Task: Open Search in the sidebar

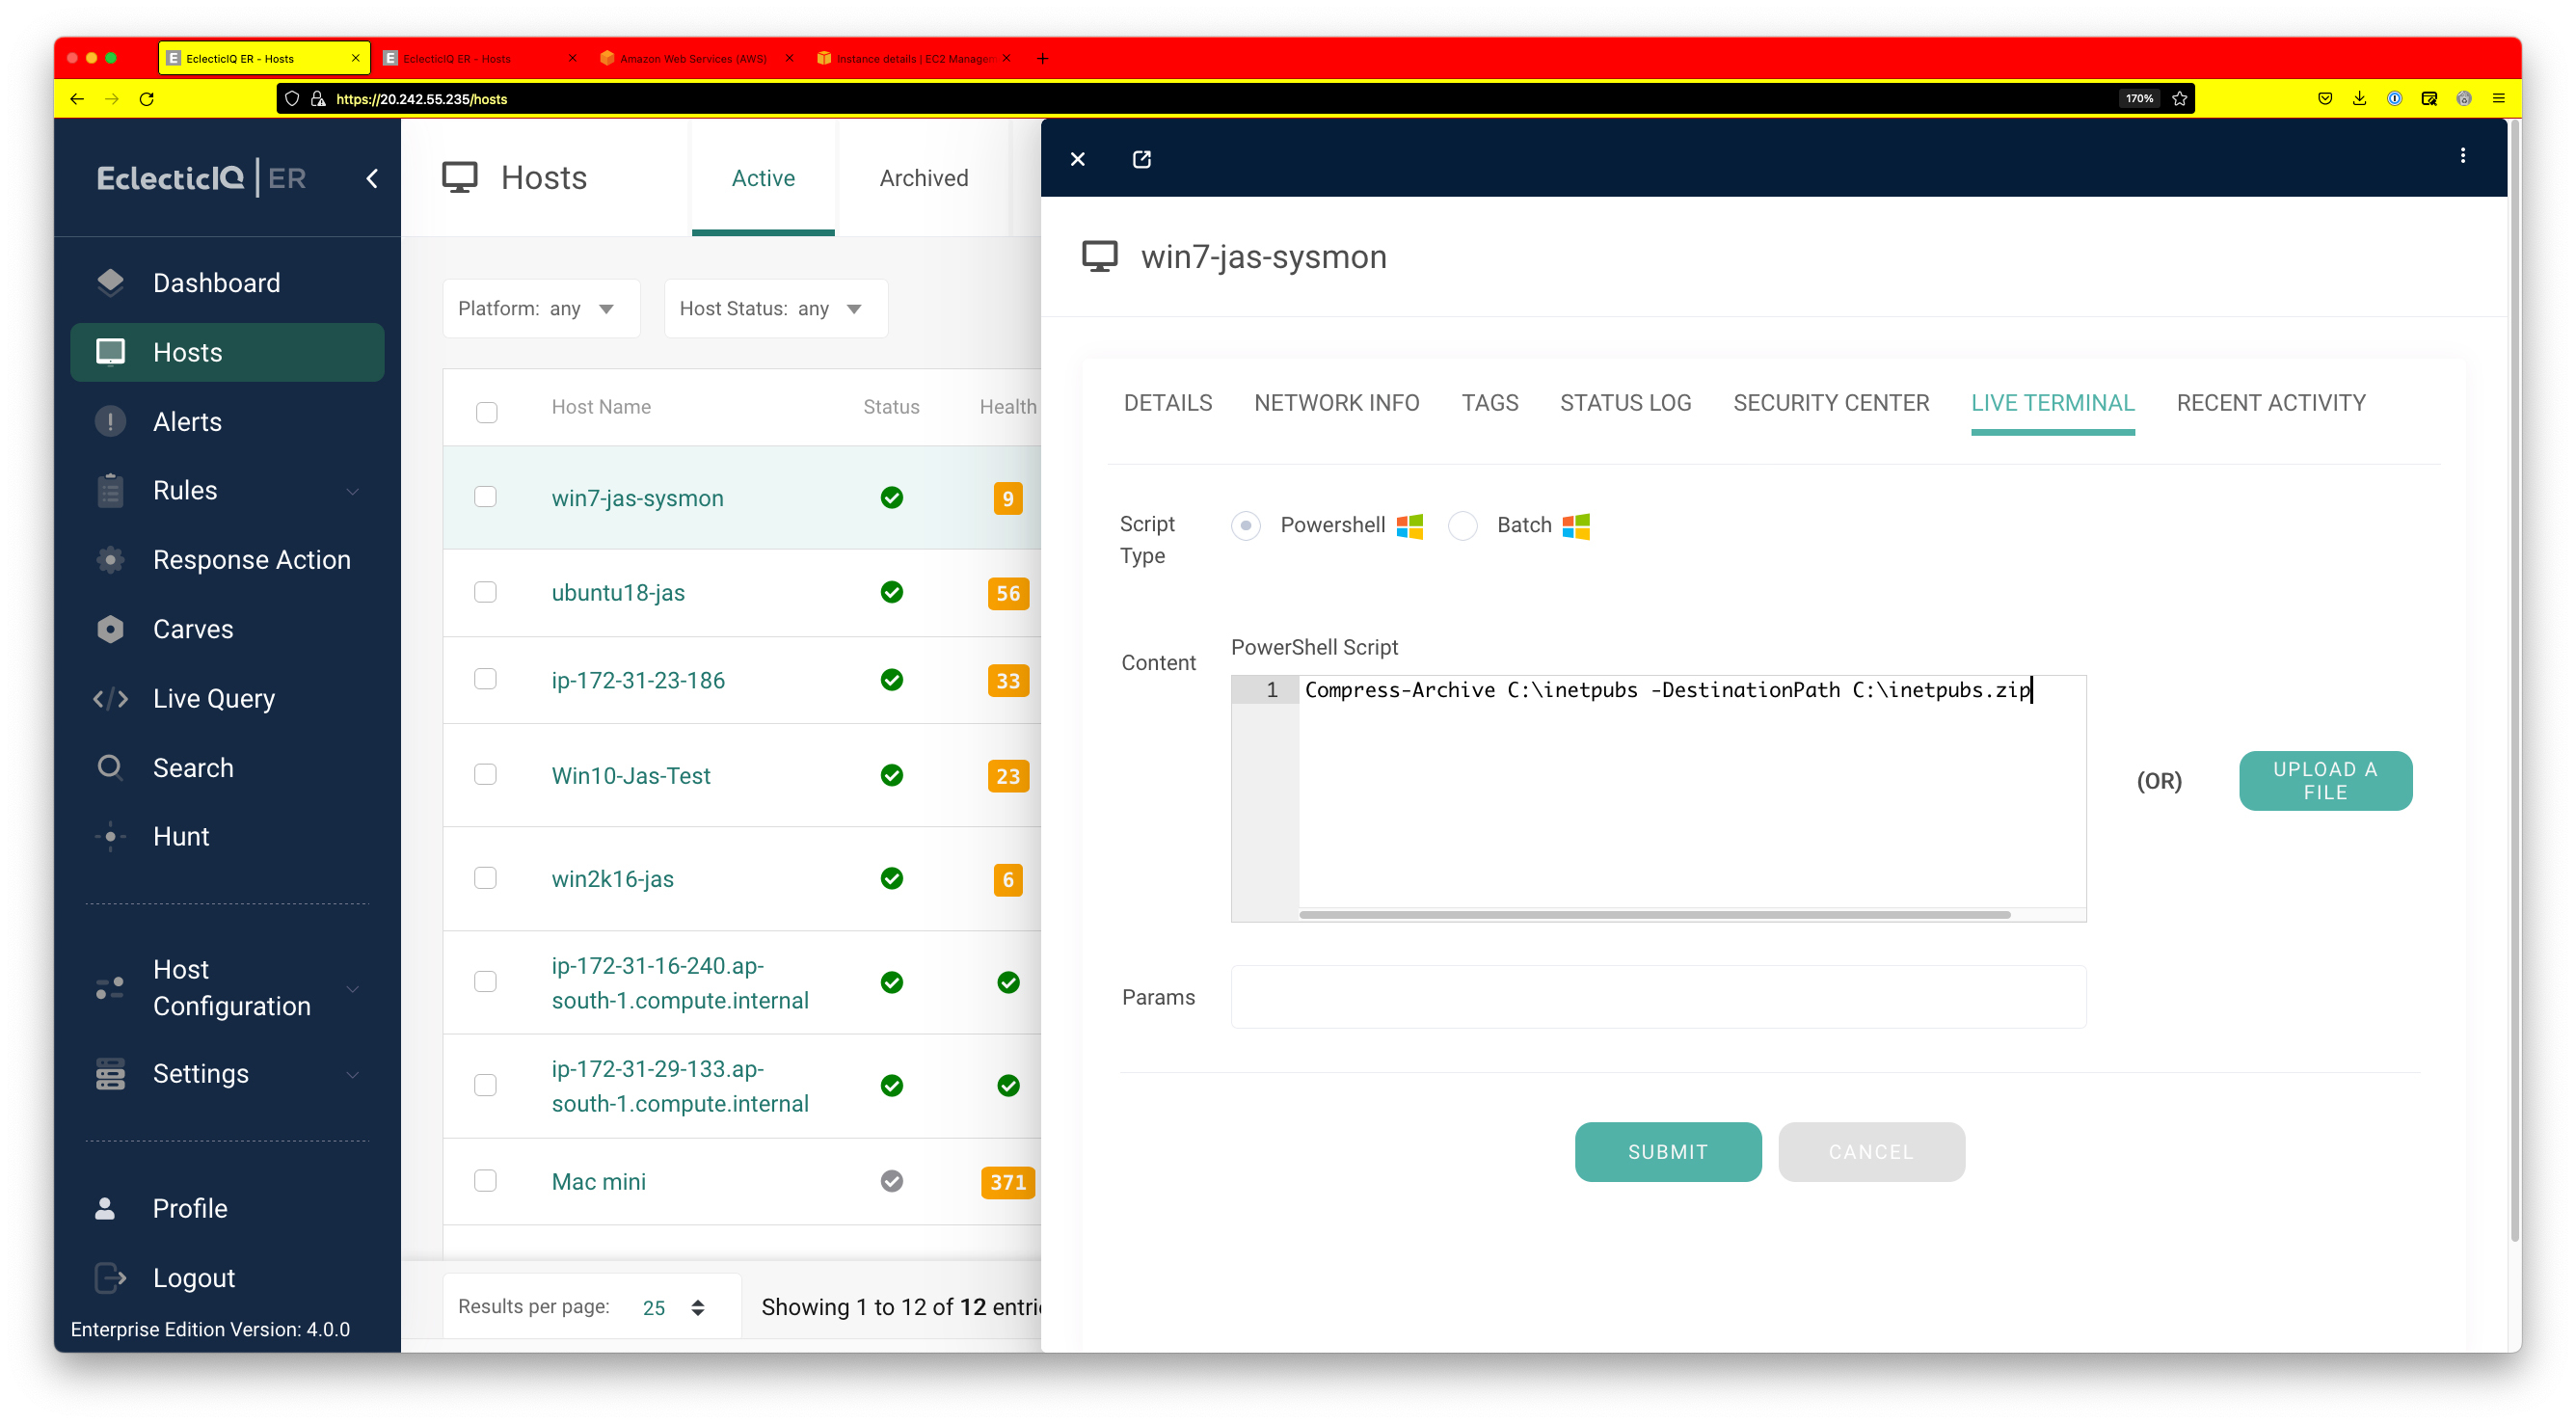Action: pos(227,768)
